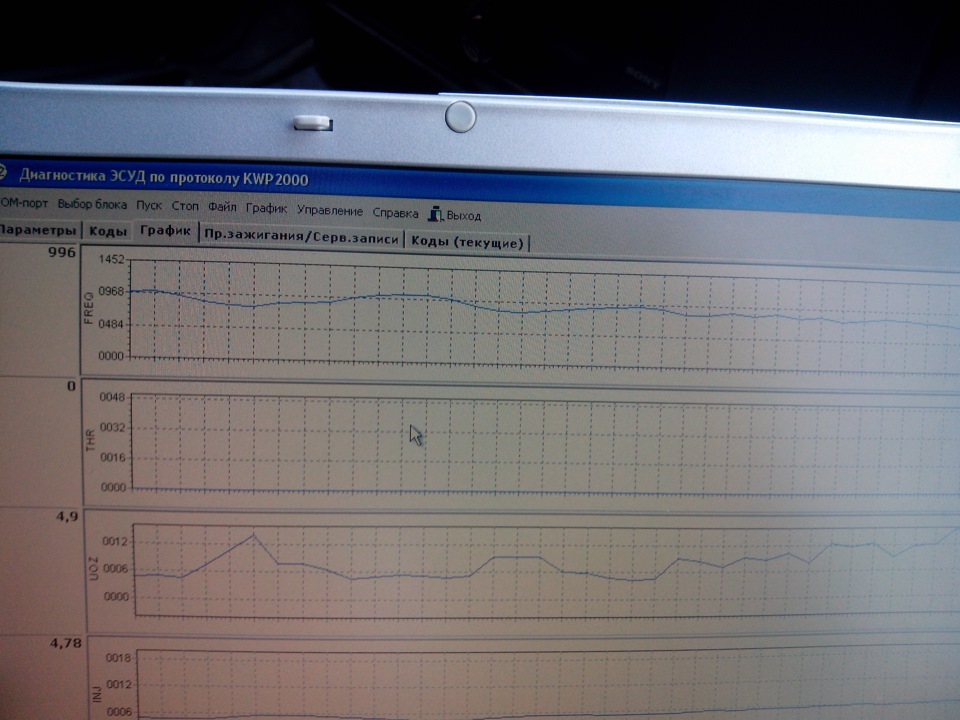Viewport: 960px width, 720px height.
Task: Click the THR graph plot area
Action: pos(545,446)
